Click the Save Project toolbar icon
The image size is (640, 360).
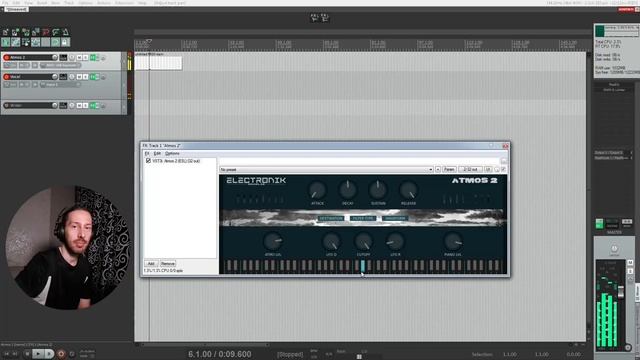coord(26,32)
